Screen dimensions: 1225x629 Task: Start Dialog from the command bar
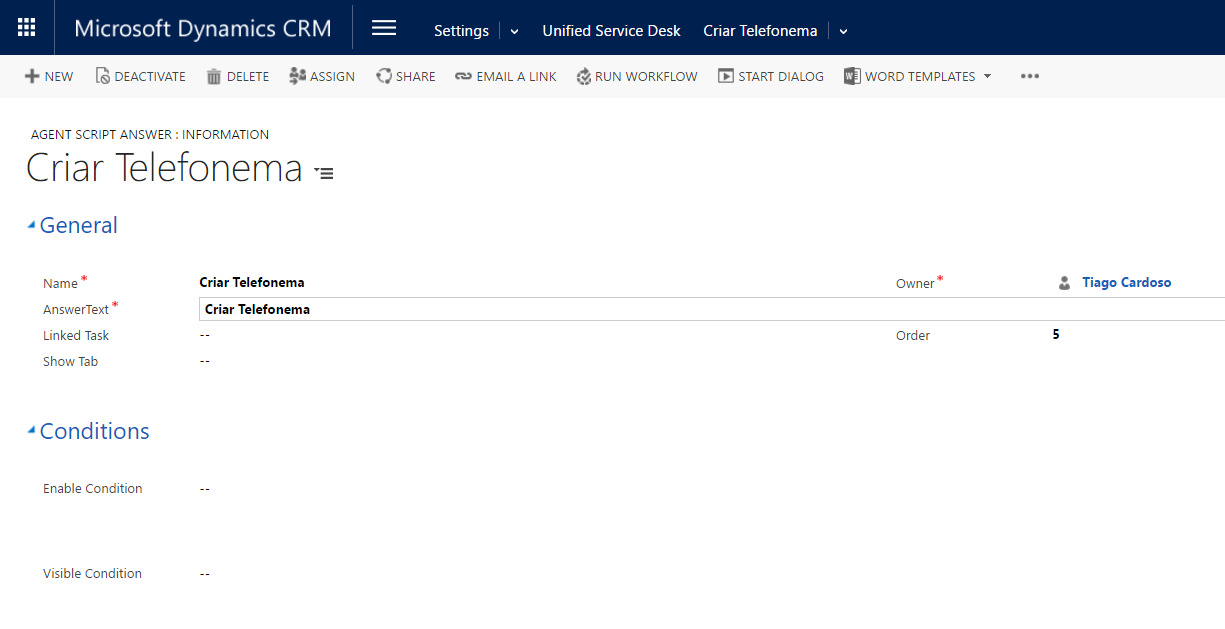[770, 76]
